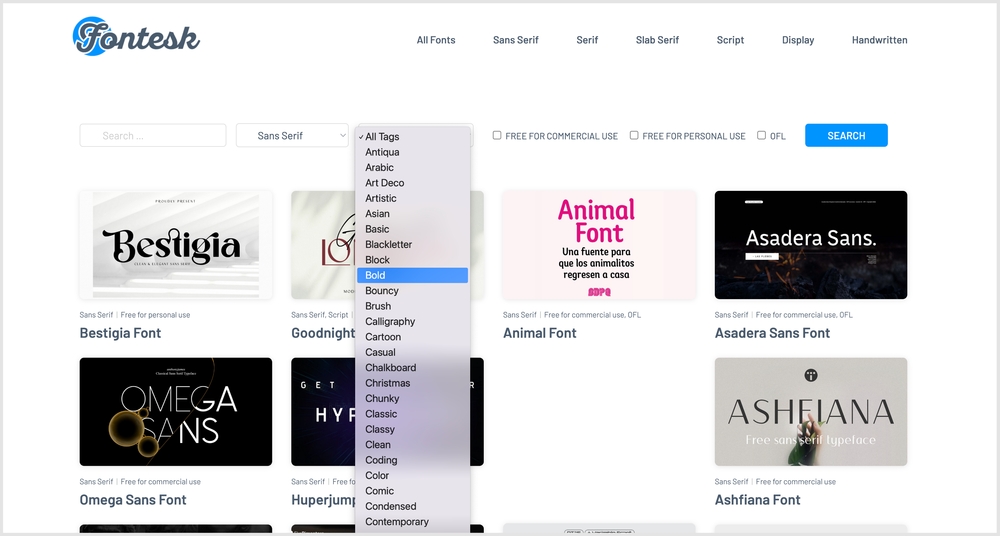Choose Block tag option
1000x536 pixels.
coord(413,260)
